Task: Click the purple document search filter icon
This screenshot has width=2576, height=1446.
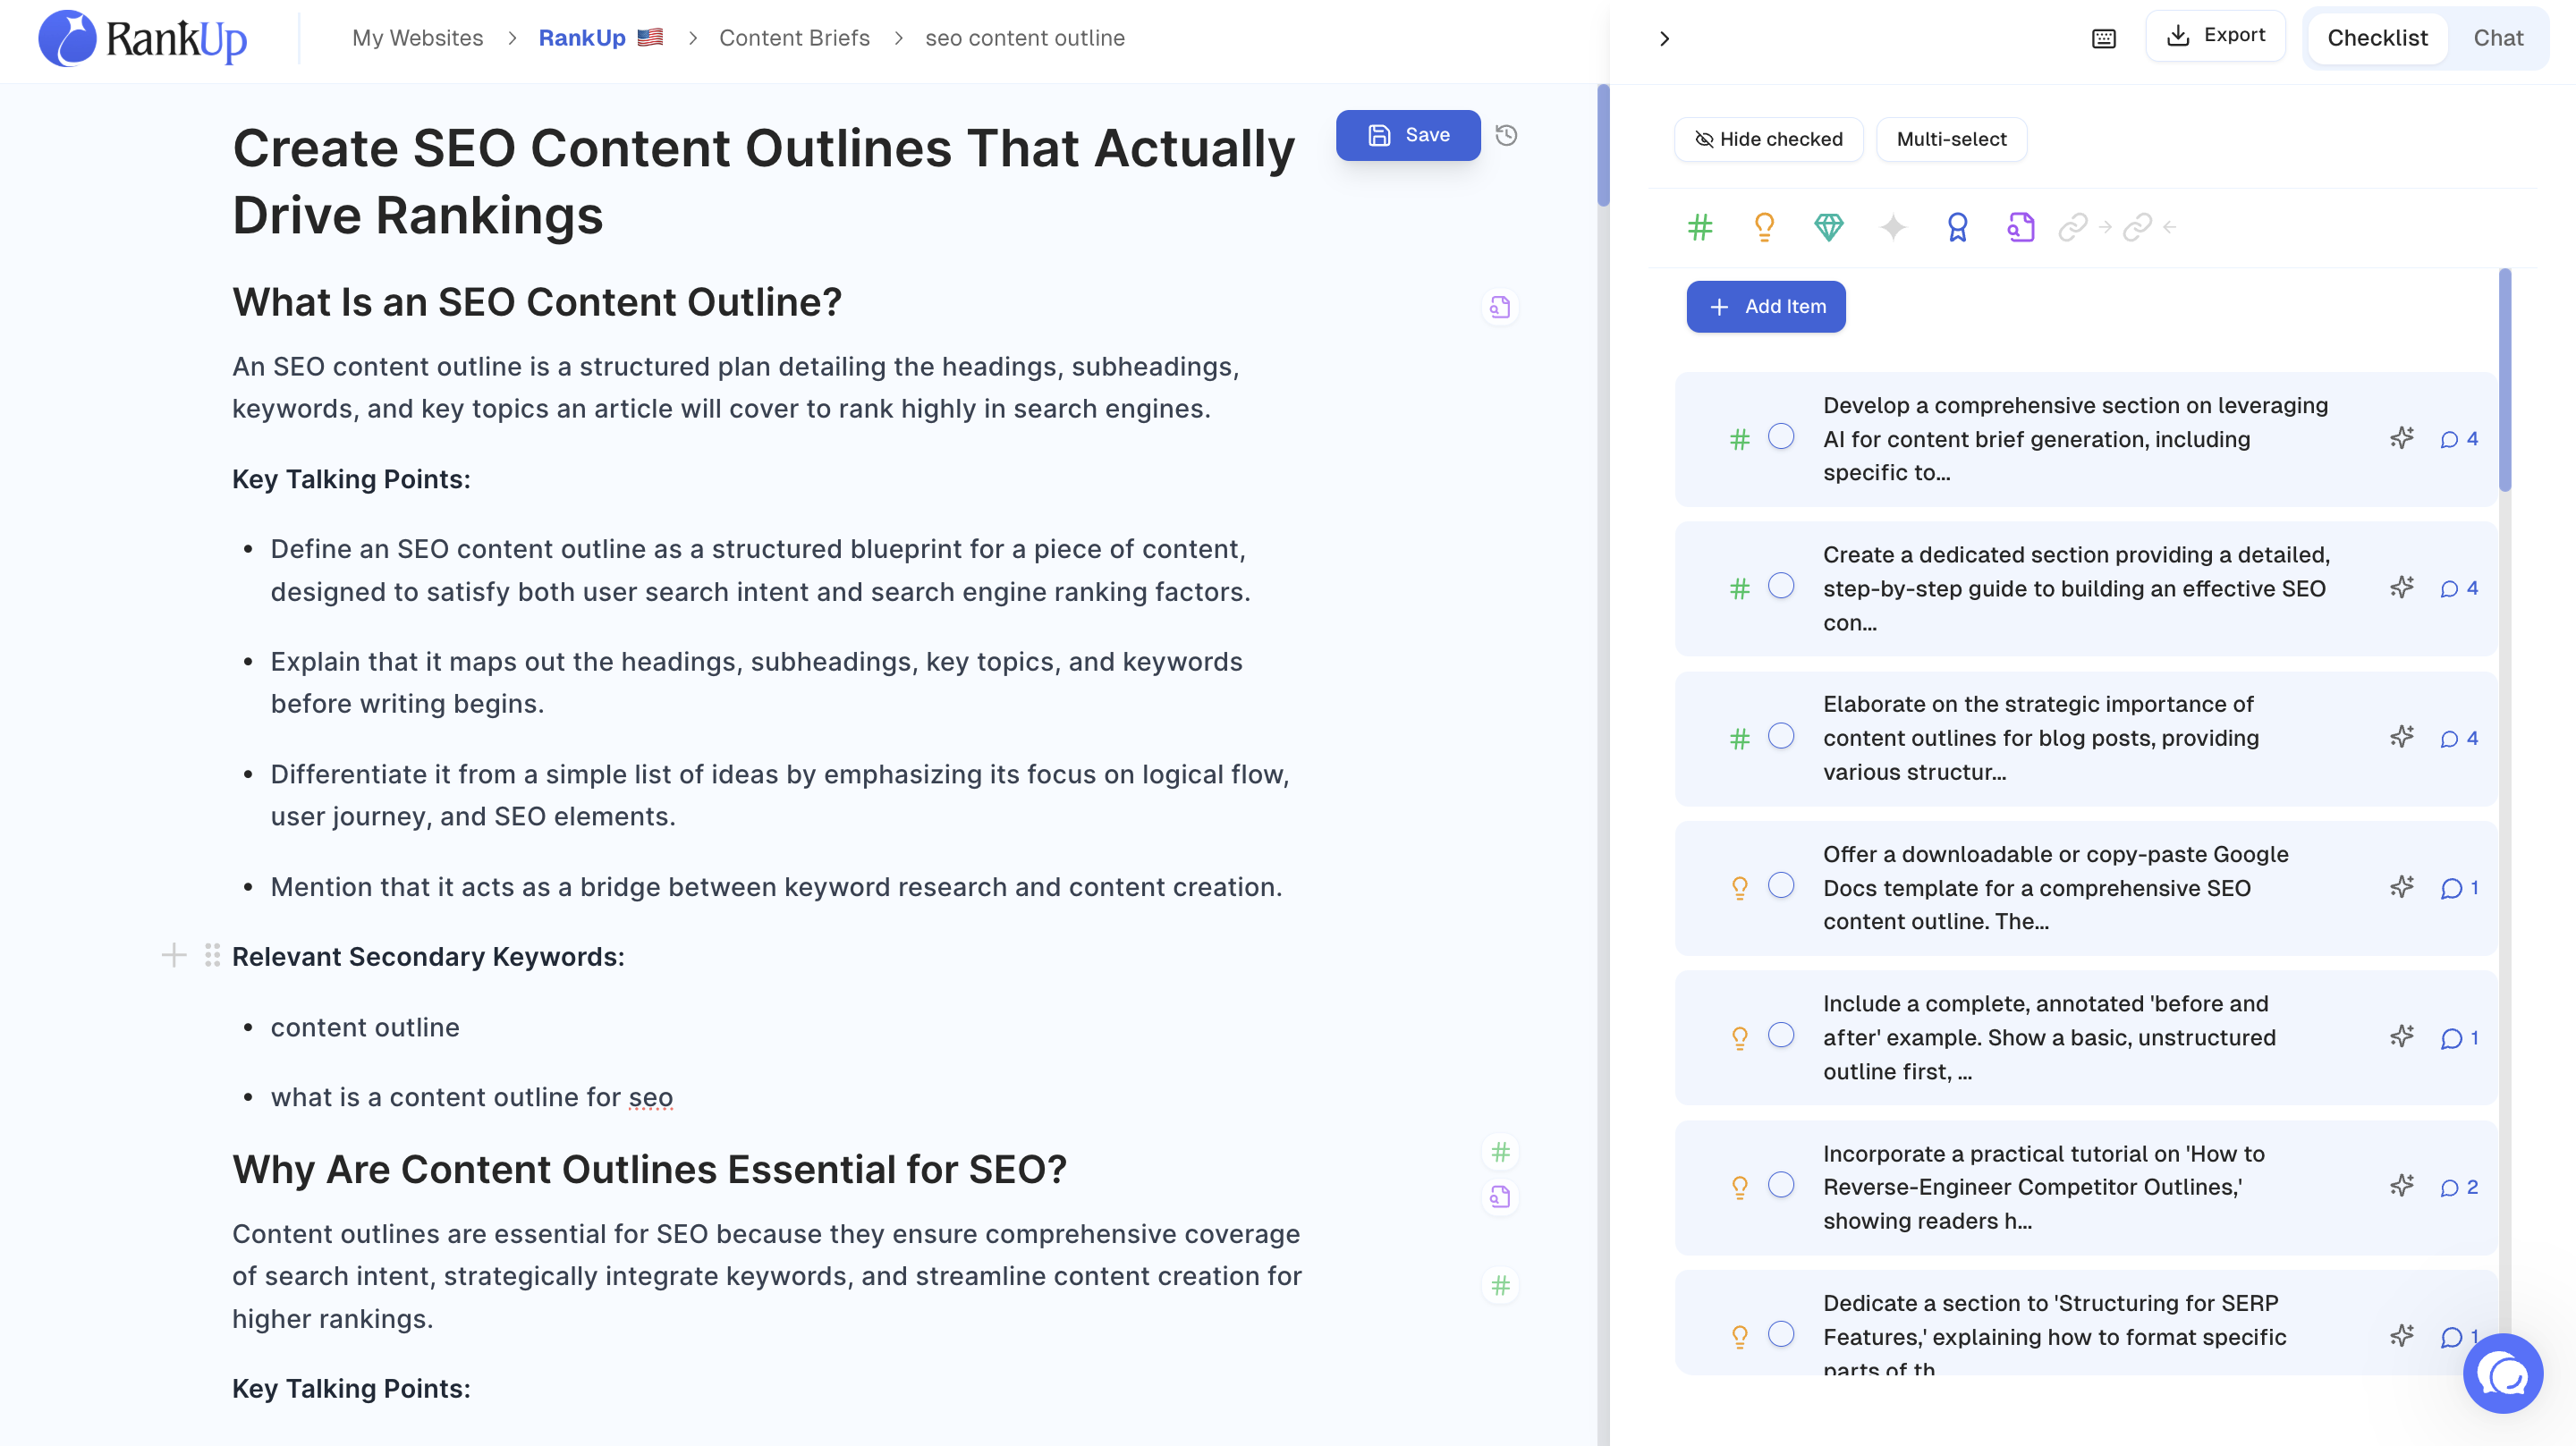Action: (x=2021, y=228)
